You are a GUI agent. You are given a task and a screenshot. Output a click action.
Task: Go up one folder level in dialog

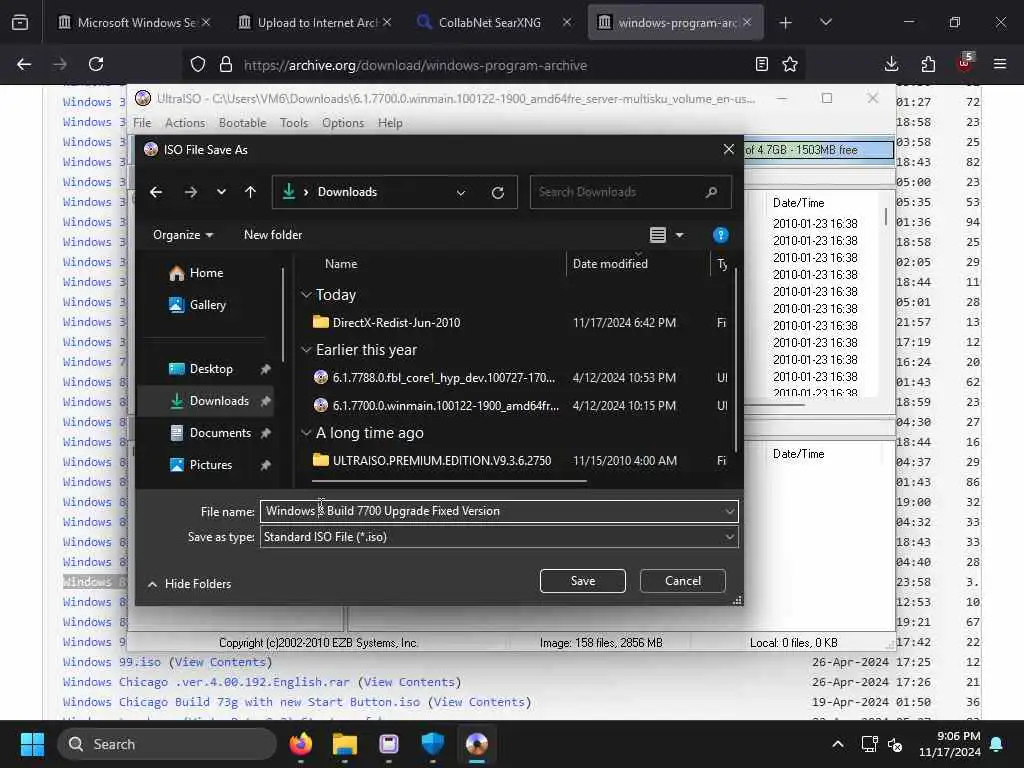pyautogui.click(x=250, y=192)
